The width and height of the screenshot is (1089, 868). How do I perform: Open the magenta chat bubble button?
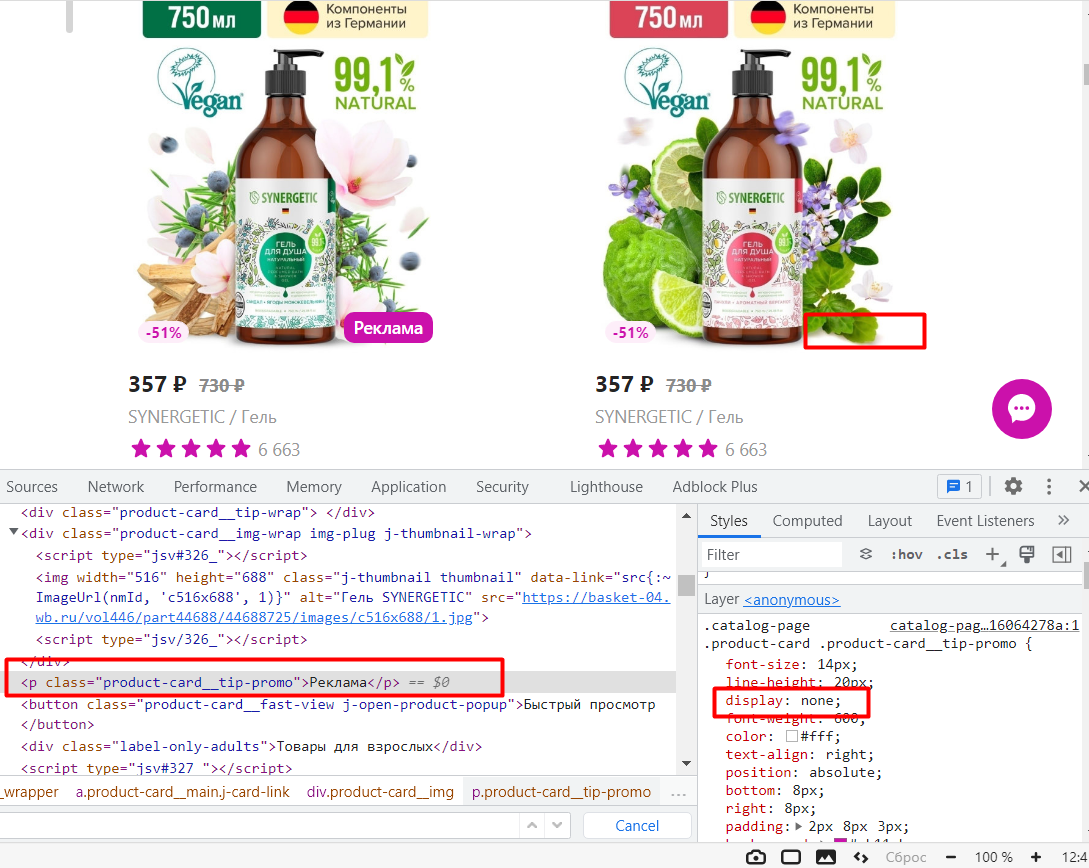click(x=1021, y=408)
